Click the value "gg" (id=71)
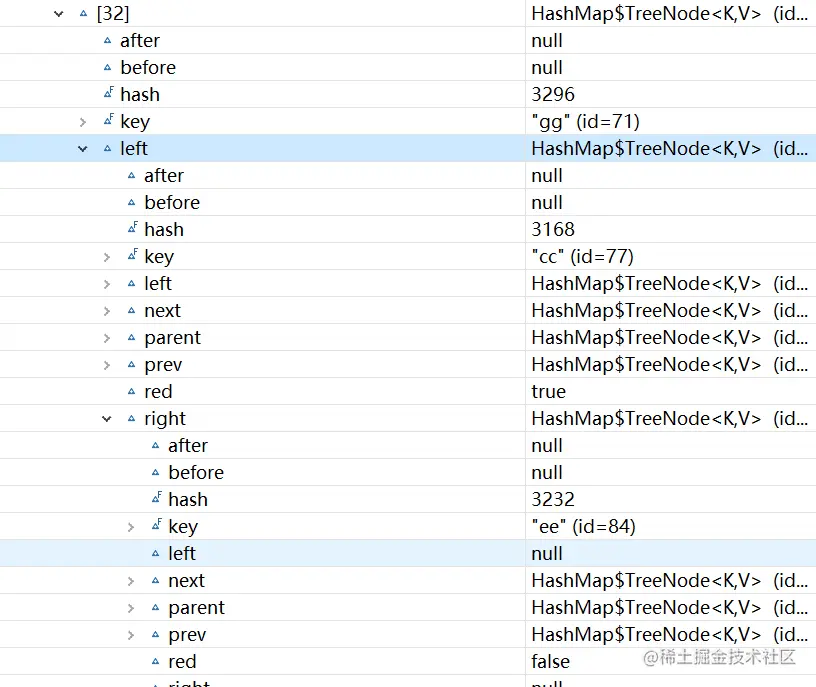The image size is (816, 687). [585, 122]
